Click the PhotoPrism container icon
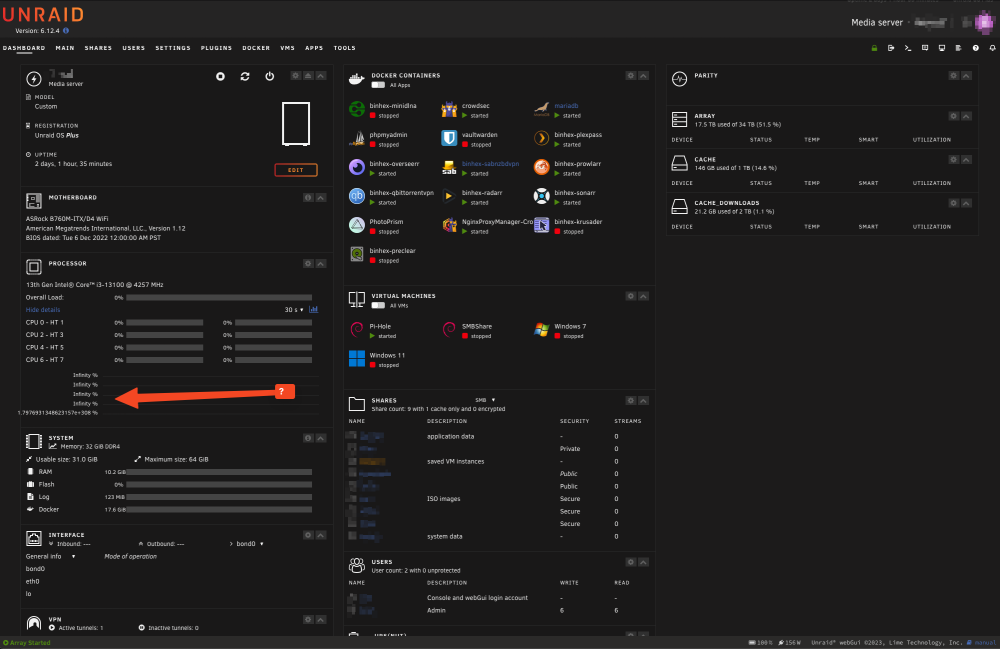The image size is (1000, 649). point(357,225)
